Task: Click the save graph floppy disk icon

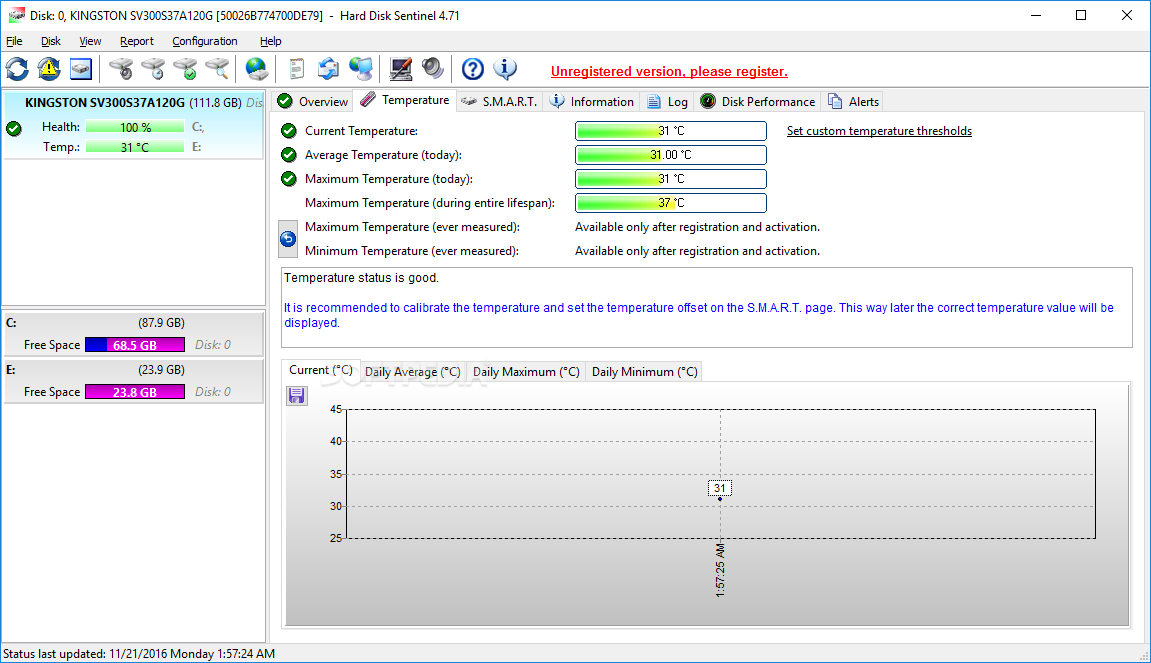Action: click(x=297, y=396)
